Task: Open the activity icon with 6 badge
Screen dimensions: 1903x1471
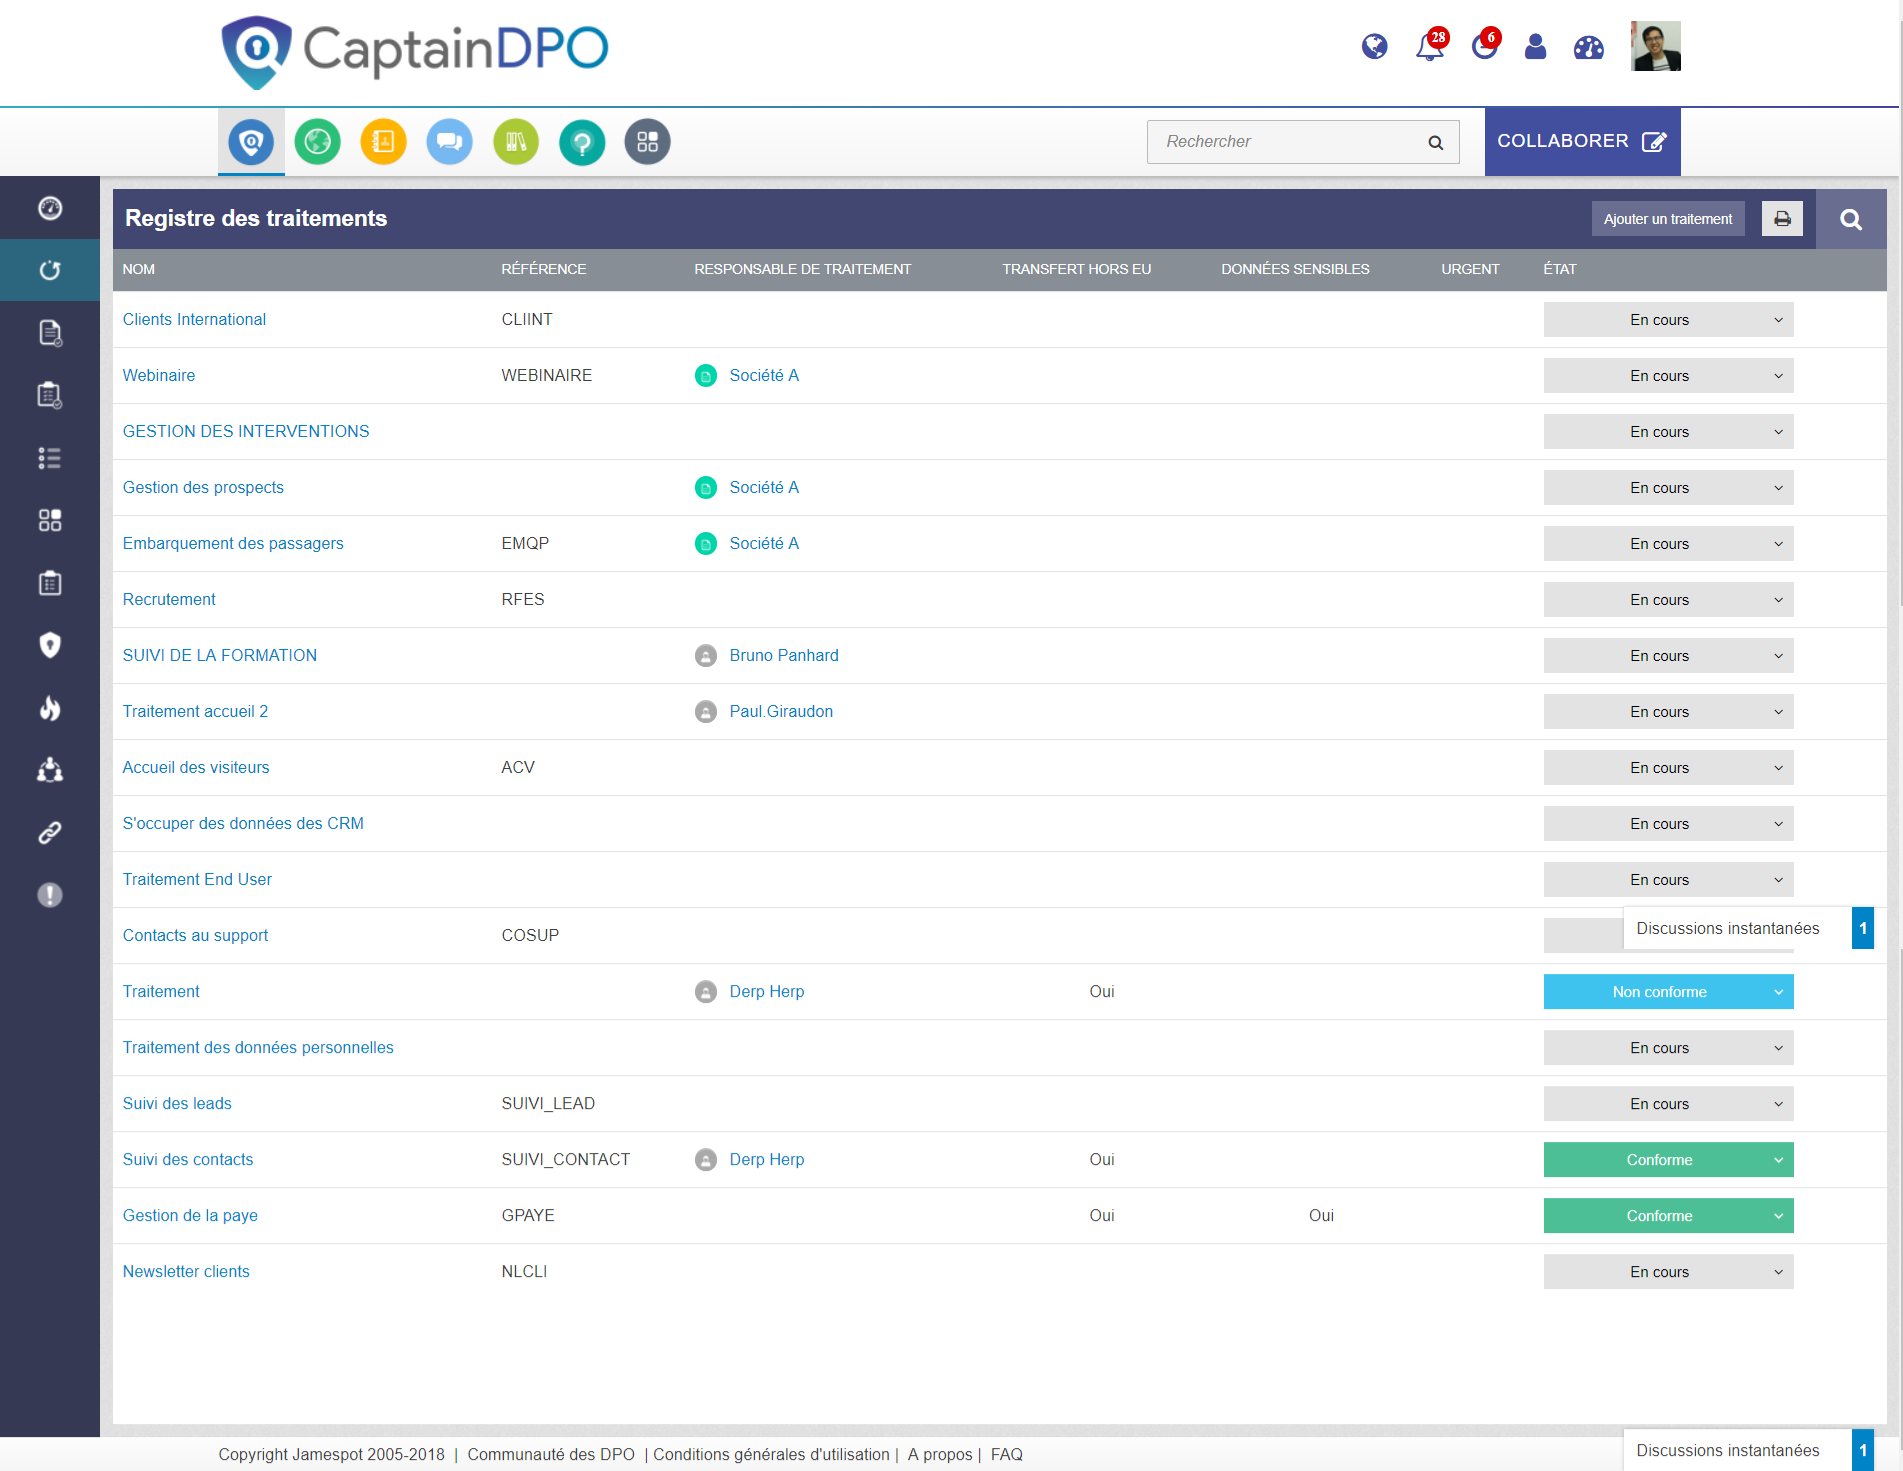Action: pos(1485,46)
